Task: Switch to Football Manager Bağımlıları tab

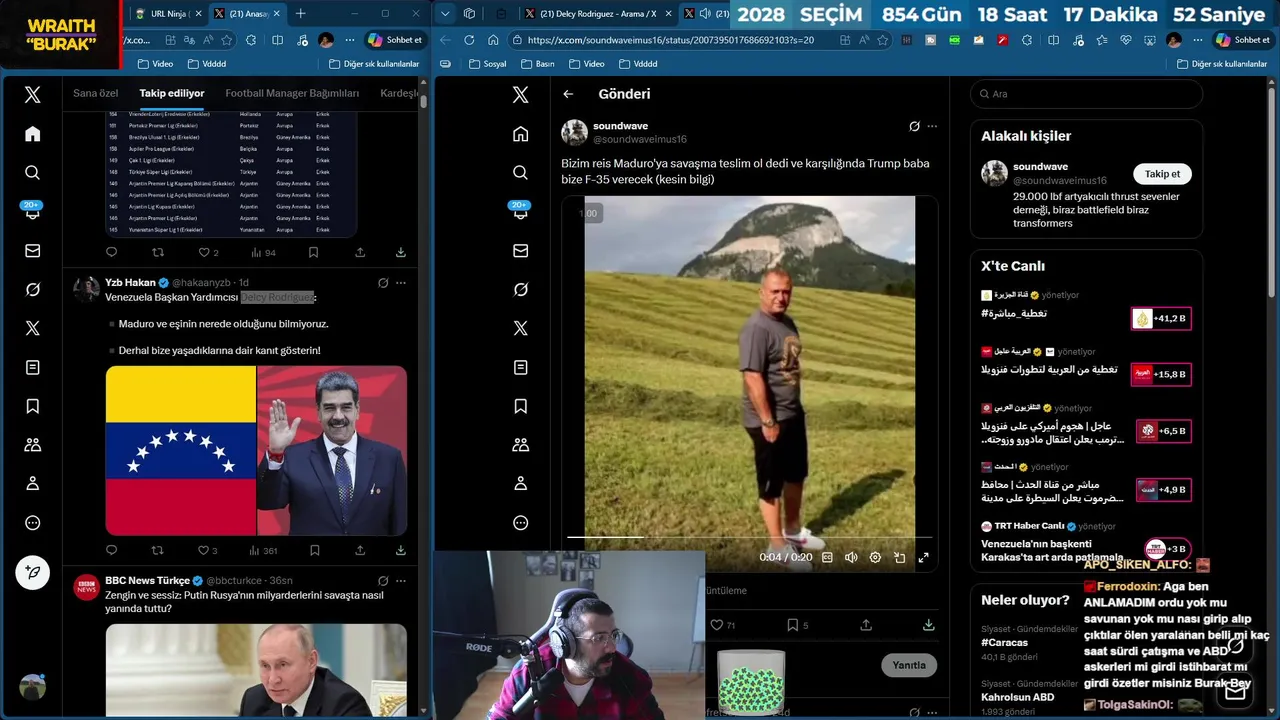Action: click(292, 93)
